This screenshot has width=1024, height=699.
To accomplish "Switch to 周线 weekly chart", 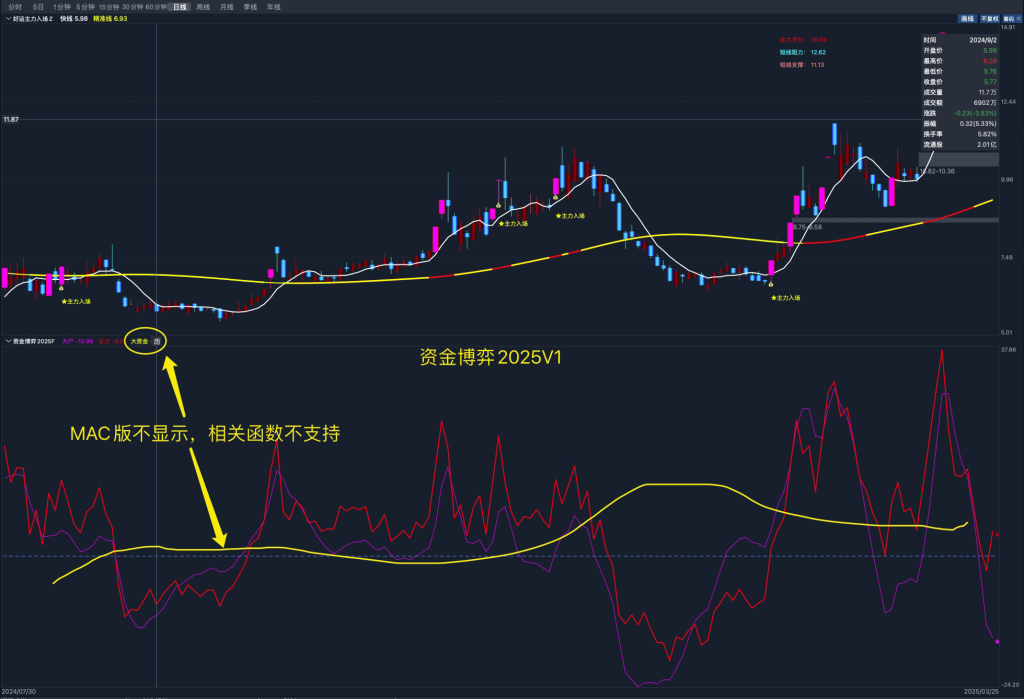I will click(203, 7).
